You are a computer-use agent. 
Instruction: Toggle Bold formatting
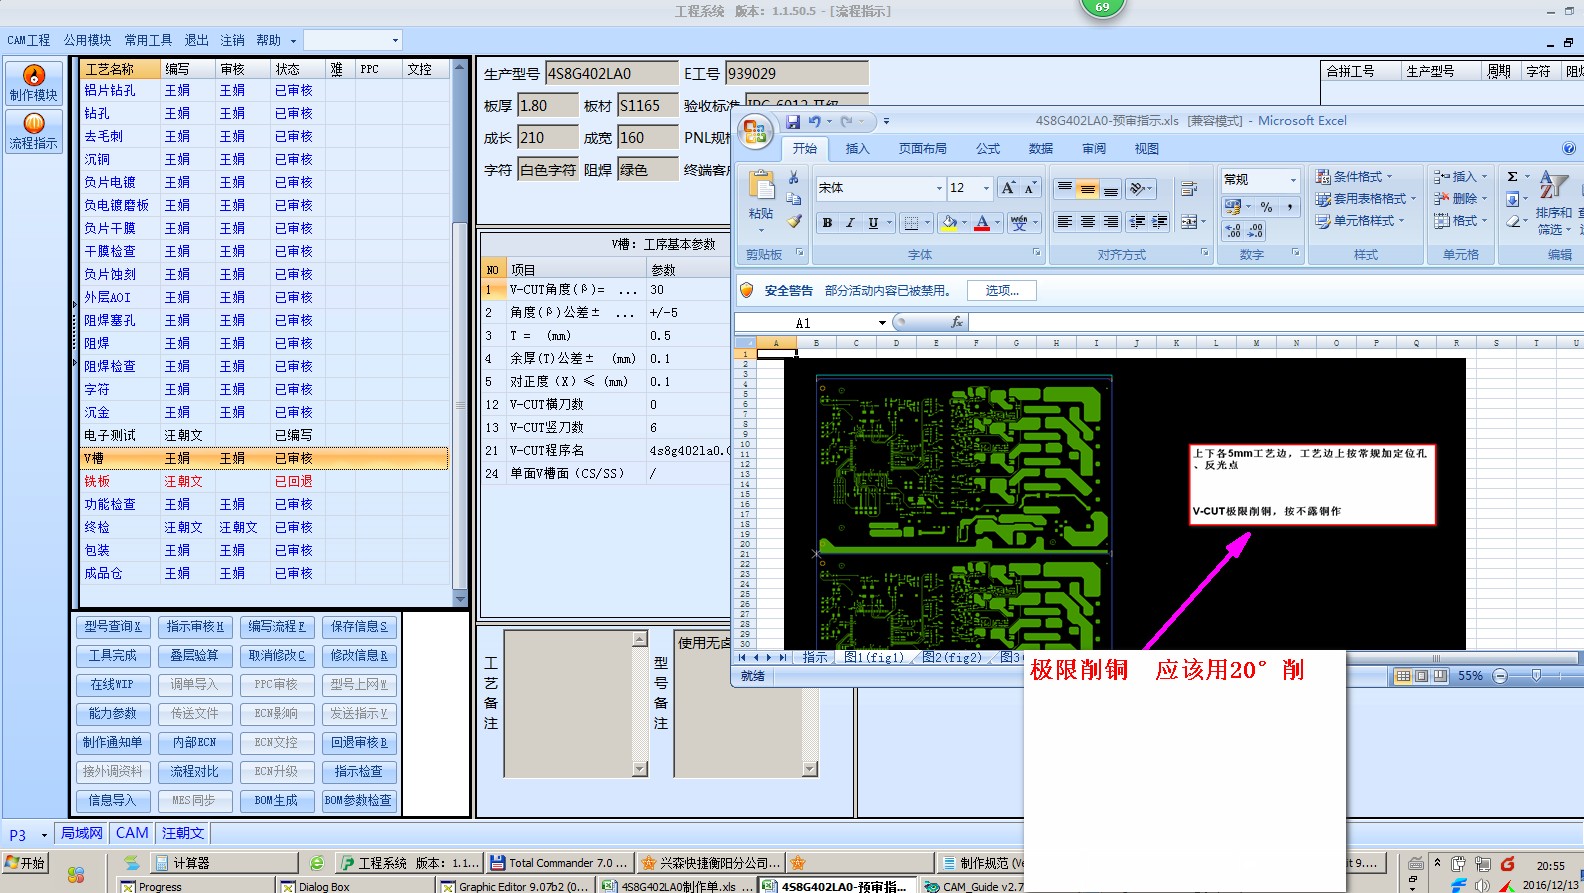tap(827, 223)
